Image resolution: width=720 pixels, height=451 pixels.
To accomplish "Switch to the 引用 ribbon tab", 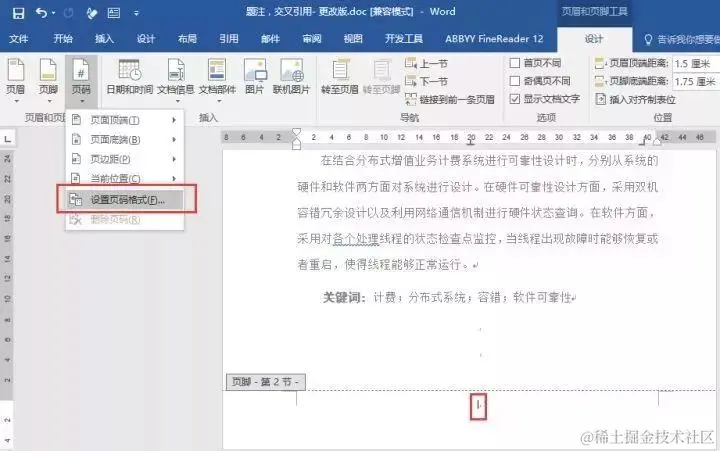I will [x=229, y=39].
